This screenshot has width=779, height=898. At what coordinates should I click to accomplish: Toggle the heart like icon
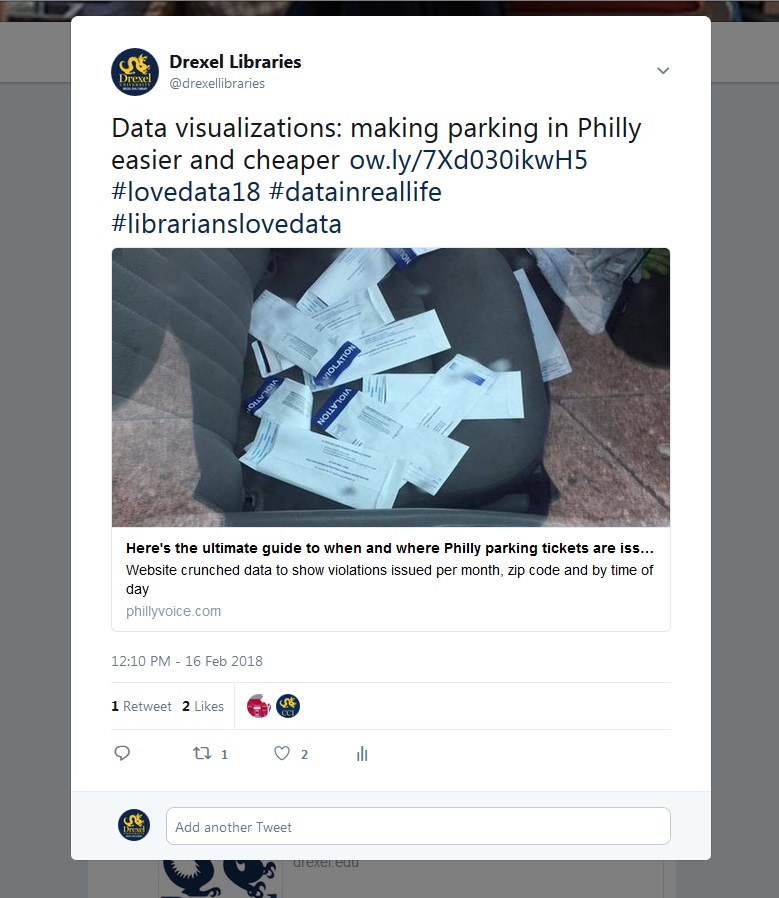[282, 753]
